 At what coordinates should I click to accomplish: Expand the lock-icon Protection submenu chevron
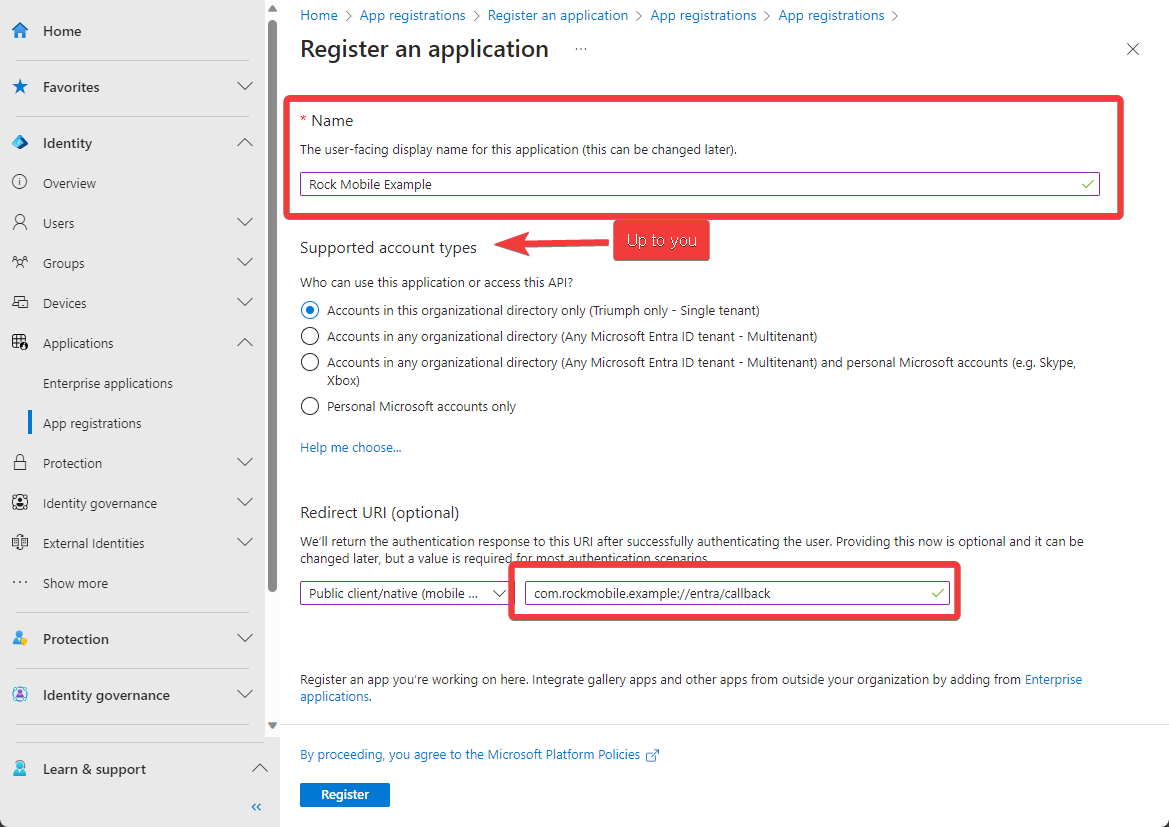pyautogui.click(x=245, y=462)
